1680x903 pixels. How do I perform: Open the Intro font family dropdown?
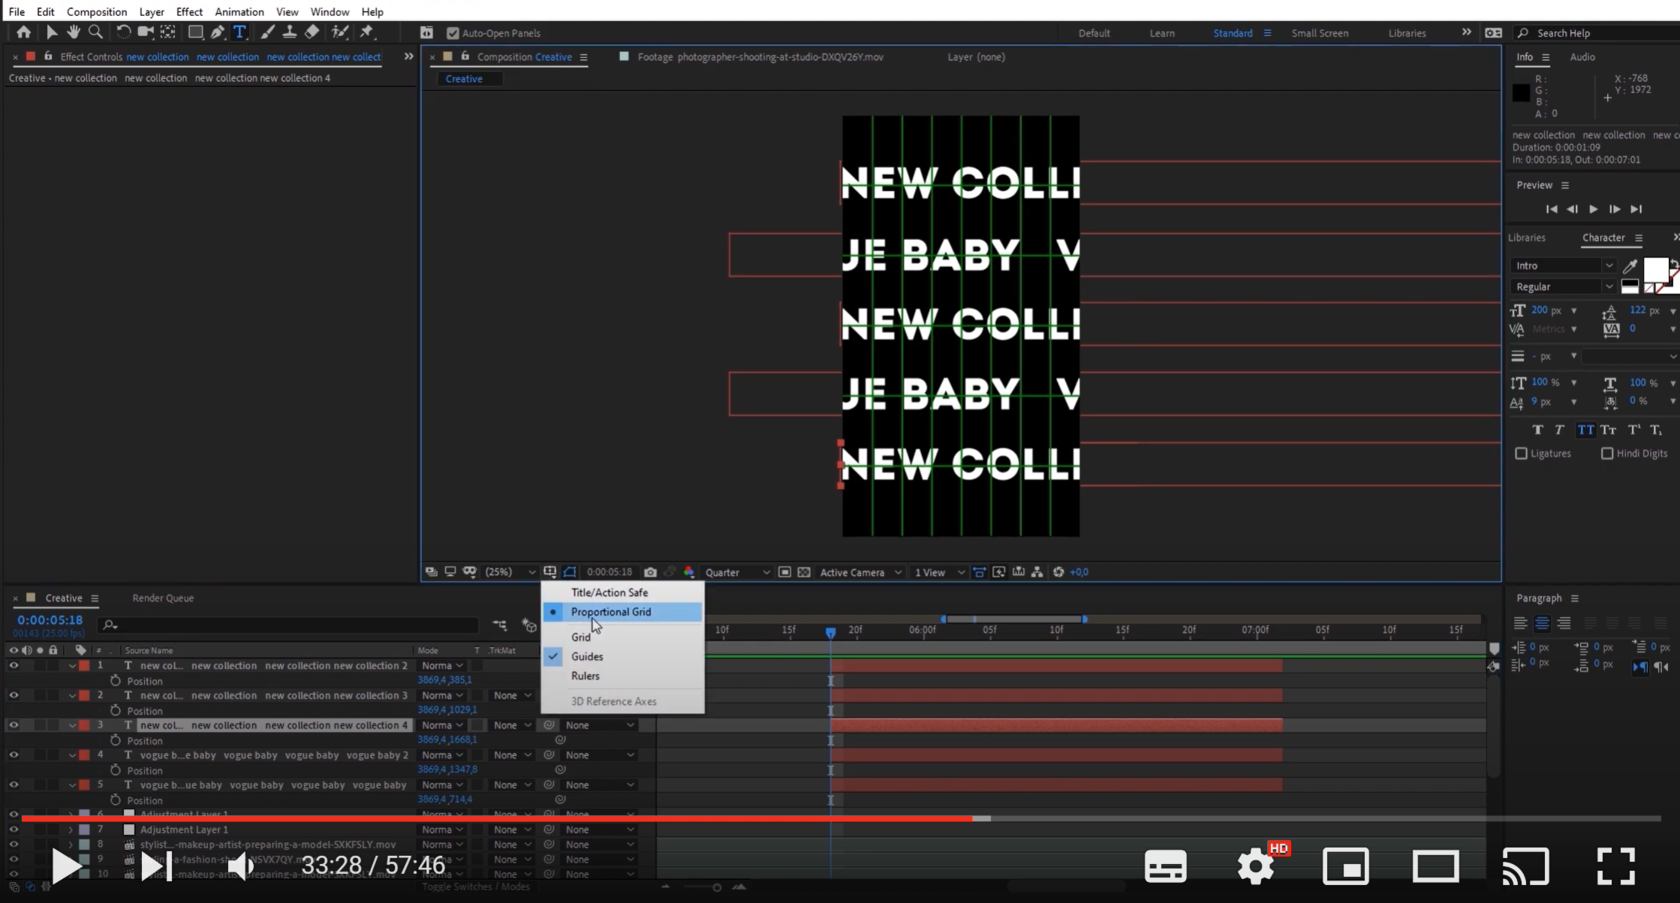click(1562, 266)
